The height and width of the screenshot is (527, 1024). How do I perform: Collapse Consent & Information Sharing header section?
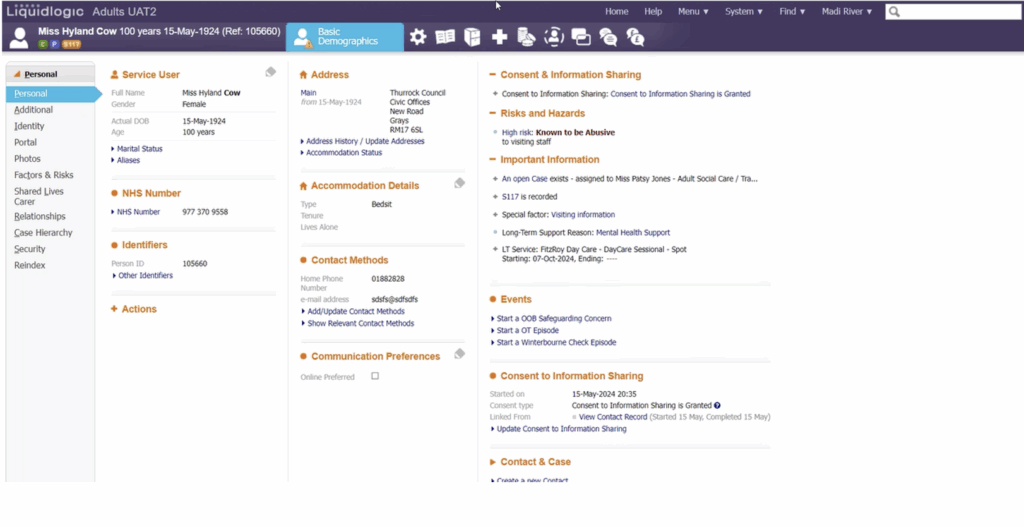566,74
